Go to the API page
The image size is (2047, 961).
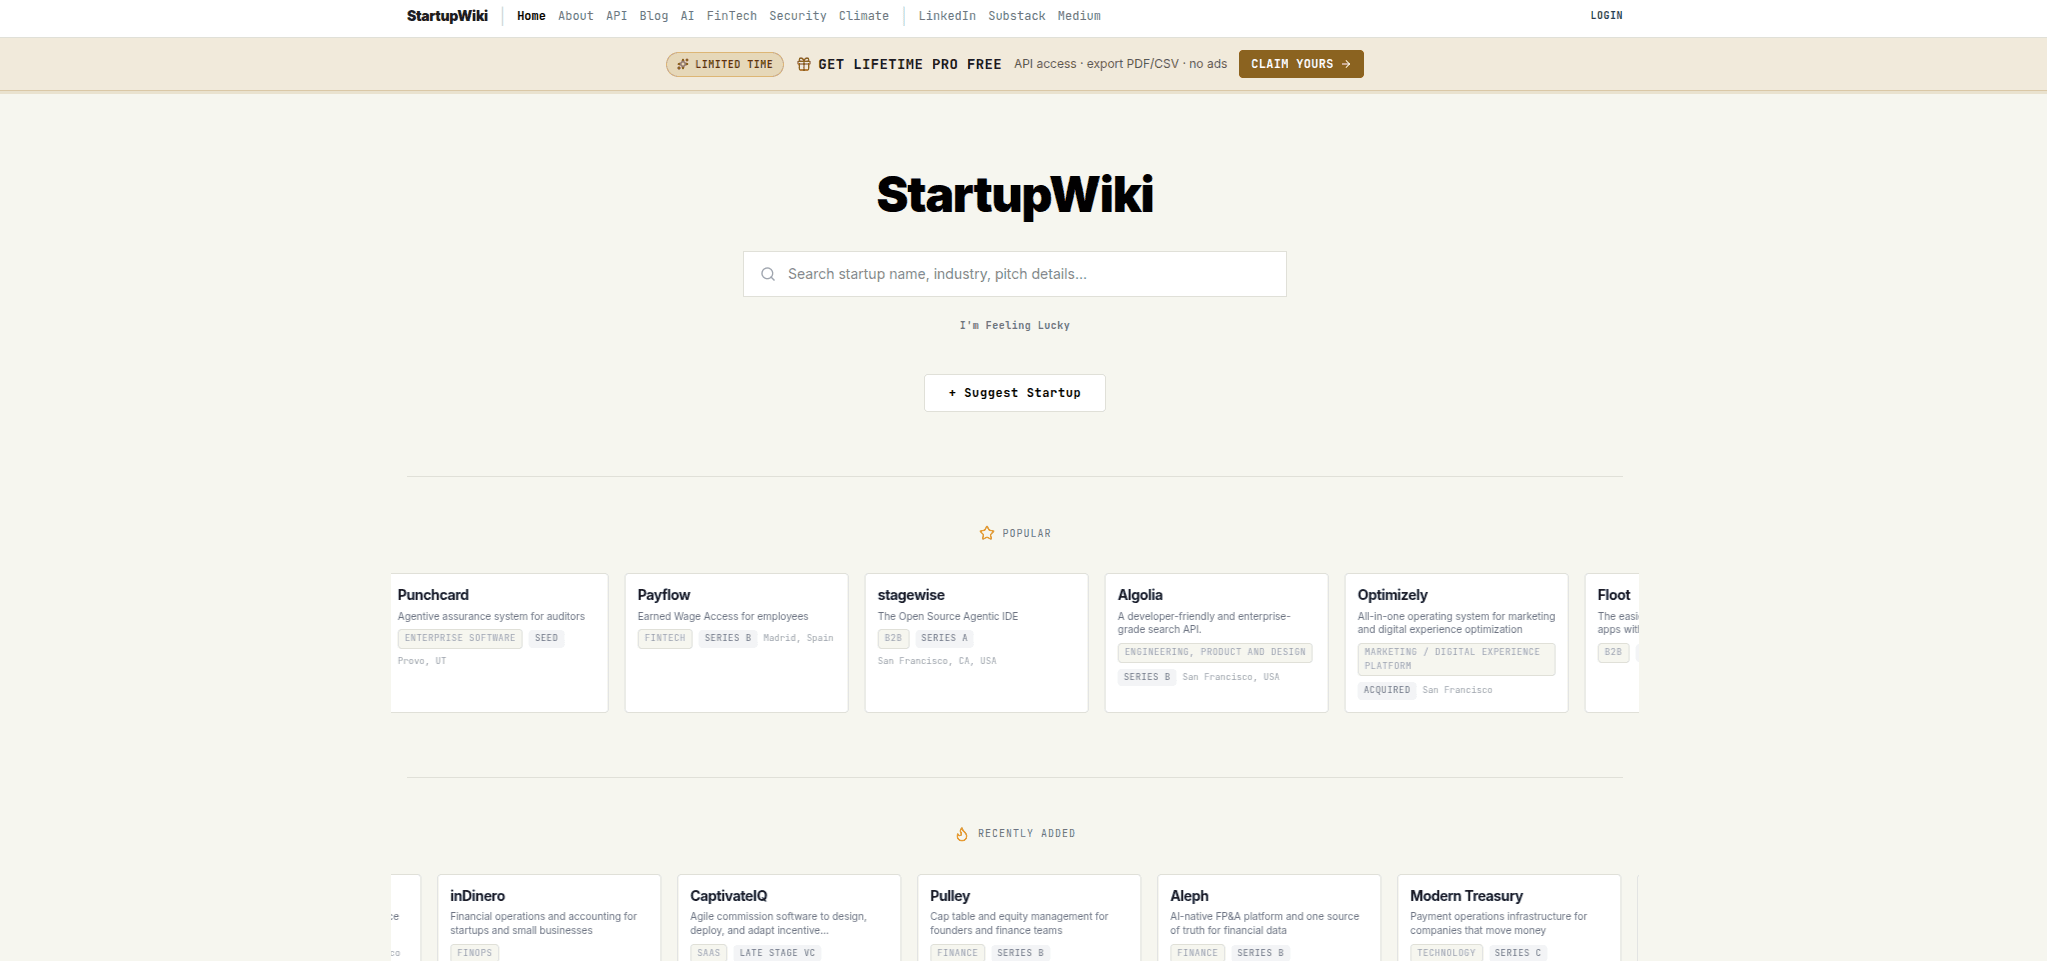click(x=617, y=16)
